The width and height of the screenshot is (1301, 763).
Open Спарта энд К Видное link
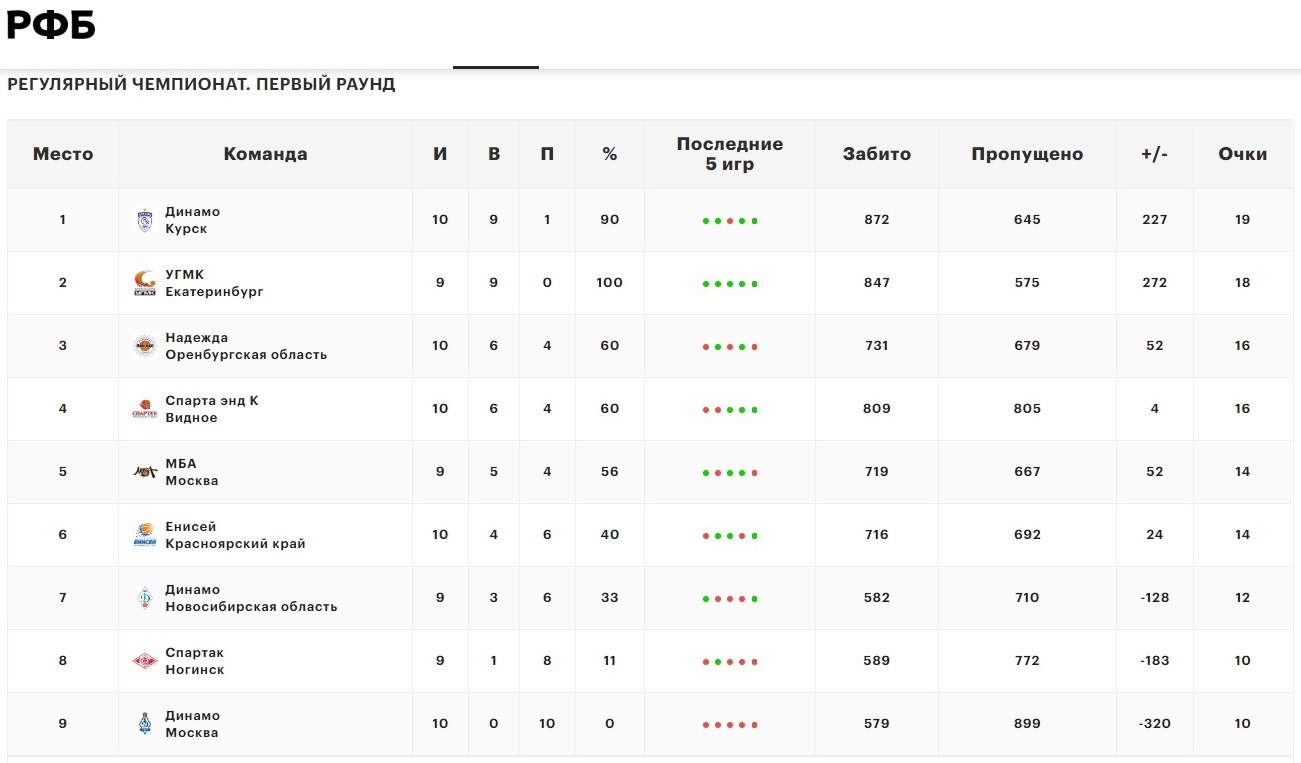(212, 409)
